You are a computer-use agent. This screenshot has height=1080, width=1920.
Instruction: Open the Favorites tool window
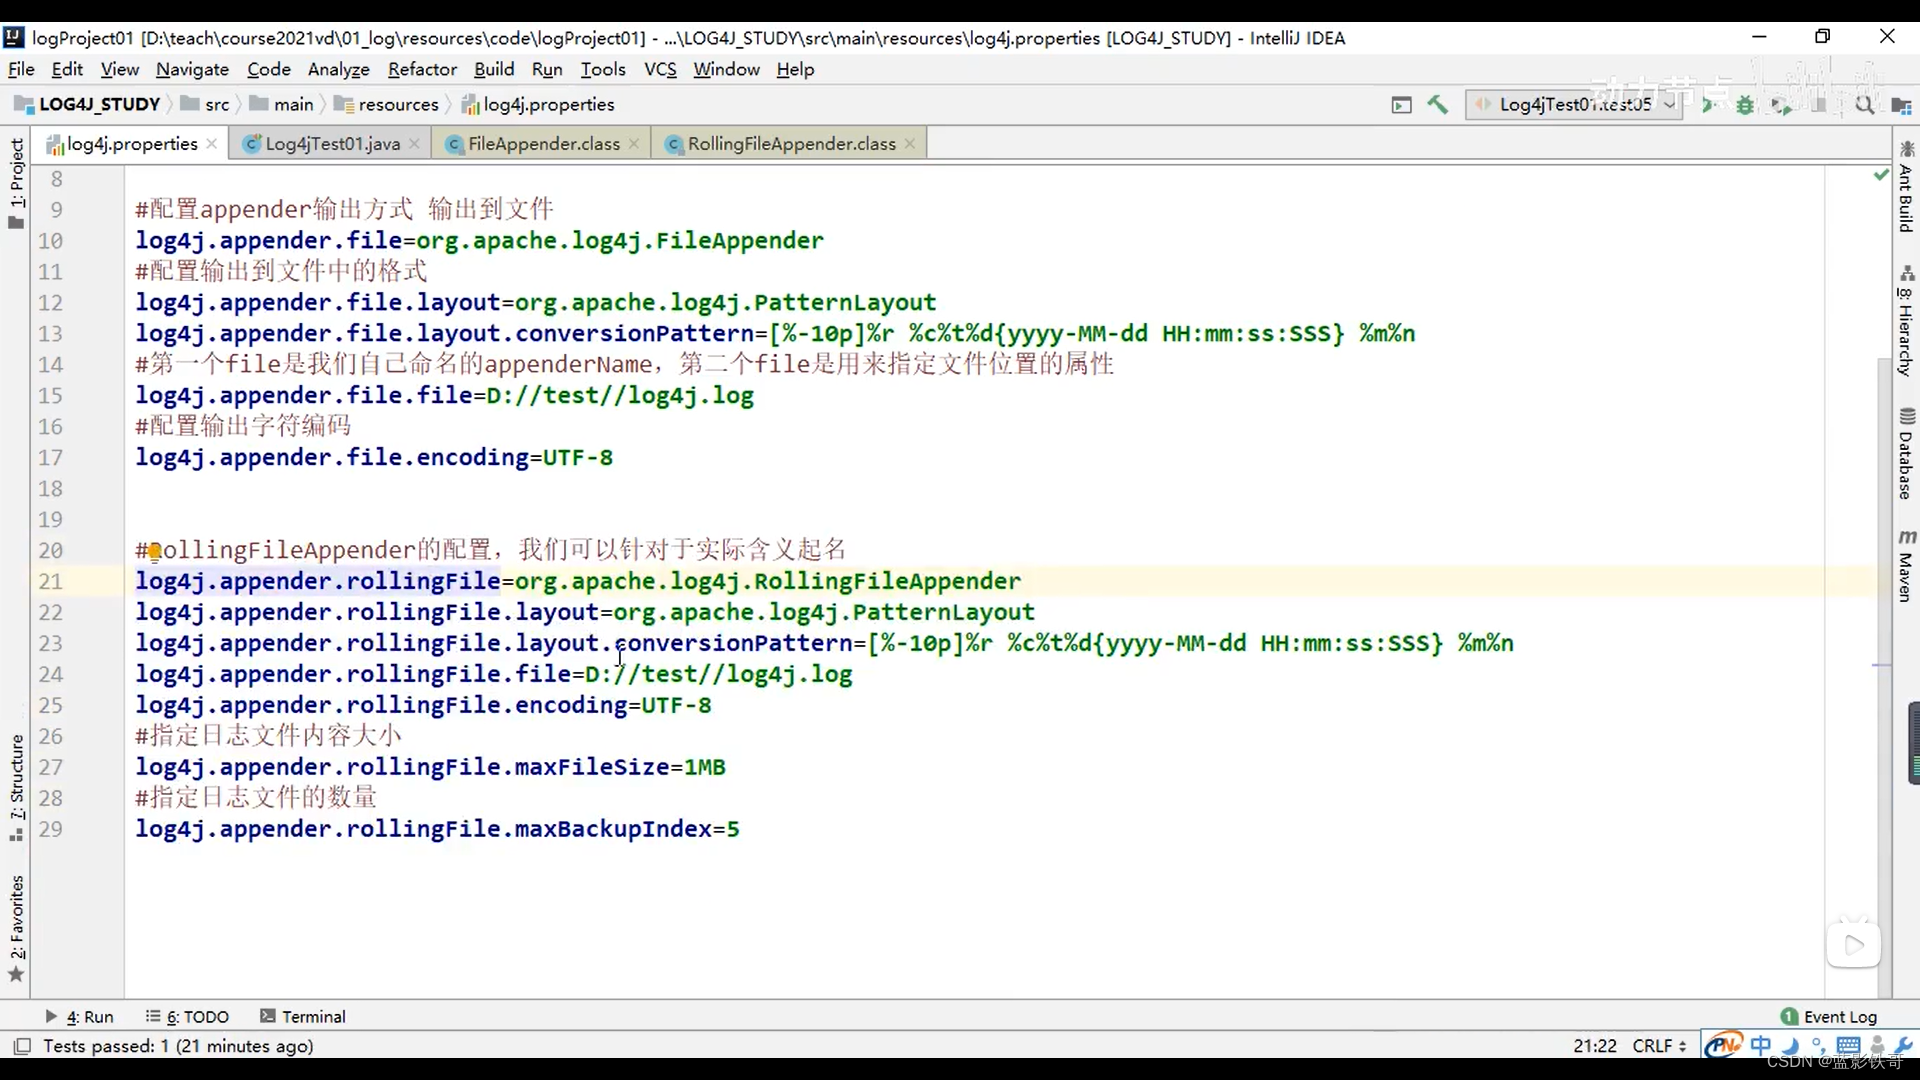tap(16, 928)
